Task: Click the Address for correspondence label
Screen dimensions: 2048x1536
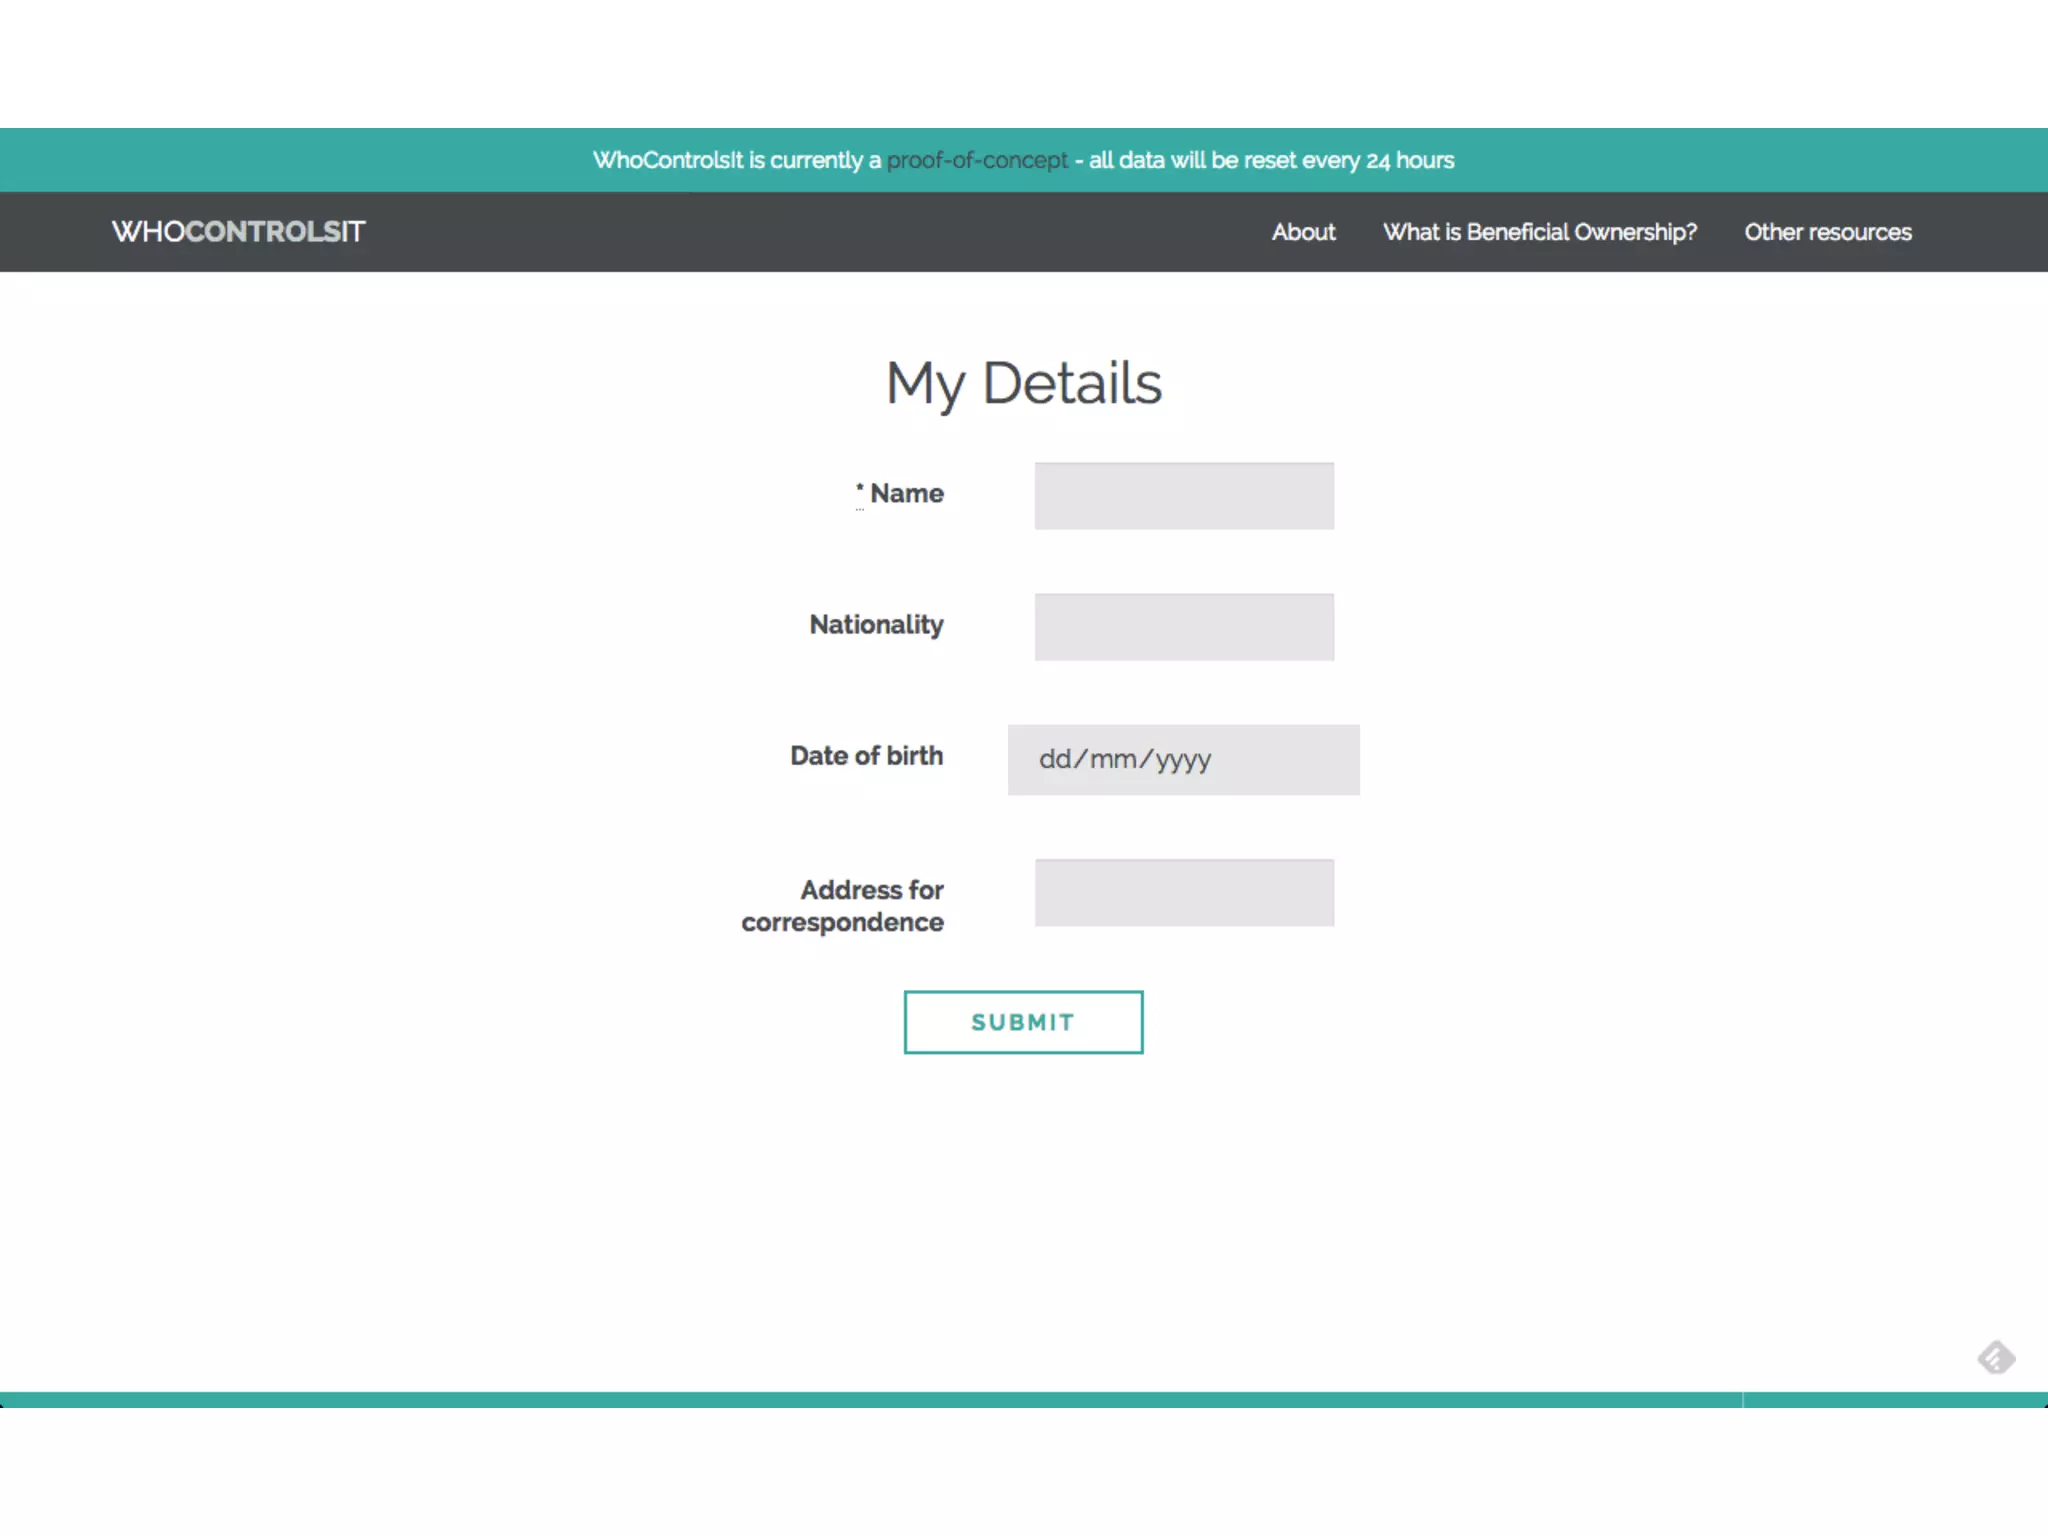Action: click(843, 906)
